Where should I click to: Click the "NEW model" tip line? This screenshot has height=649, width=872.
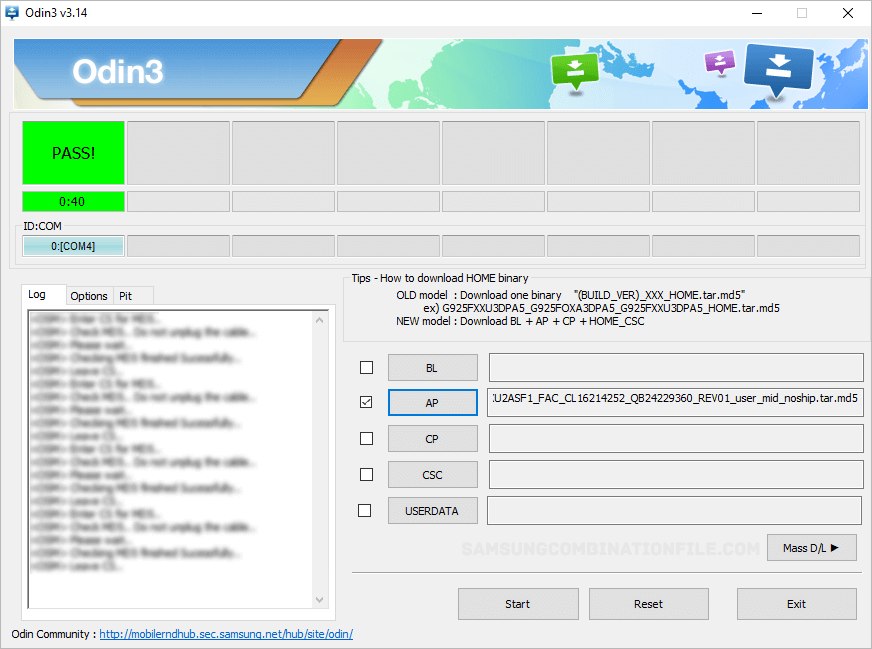pyautogui.click(x=520, y=321)
